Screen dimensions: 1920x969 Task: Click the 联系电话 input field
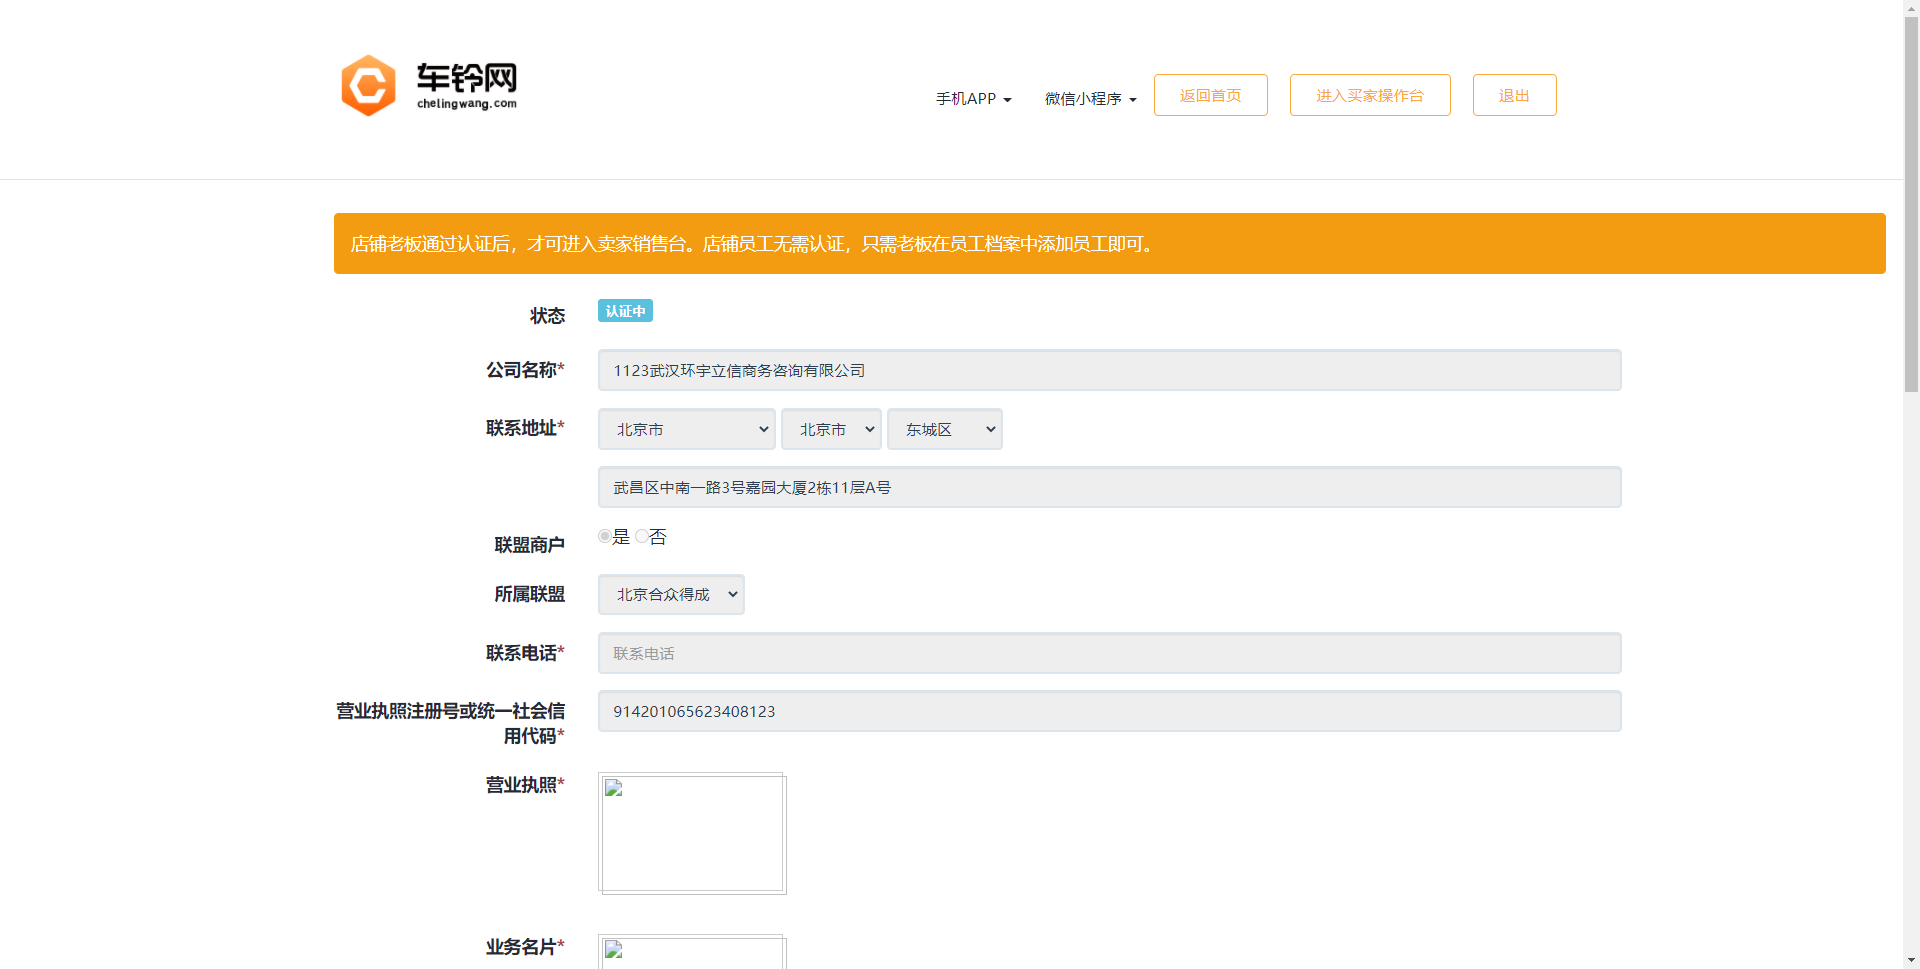point(1109,653)
